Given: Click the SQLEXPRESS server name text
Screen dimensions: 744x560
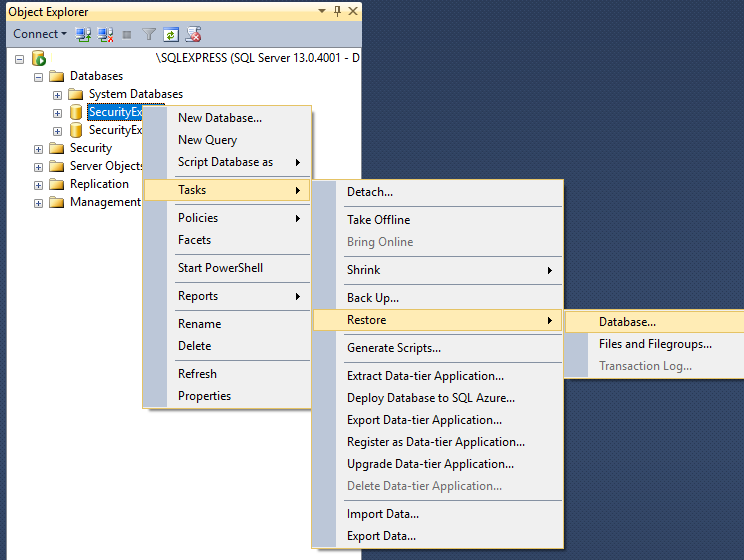Looking at the screenshot, I should (x=258, y=58).
